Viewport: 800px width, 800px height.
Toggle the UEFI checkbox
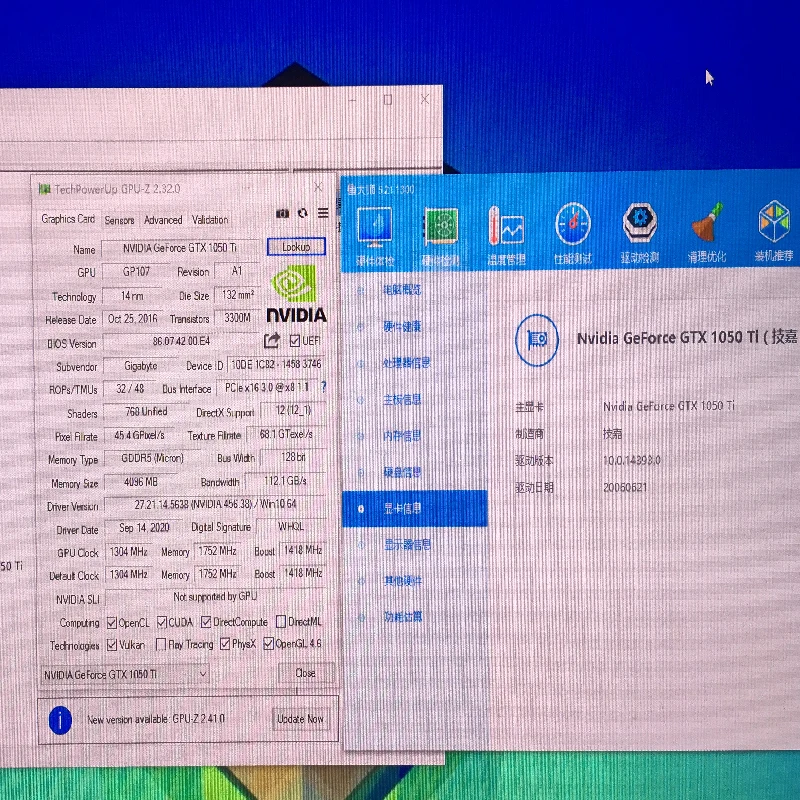point(294,340)
